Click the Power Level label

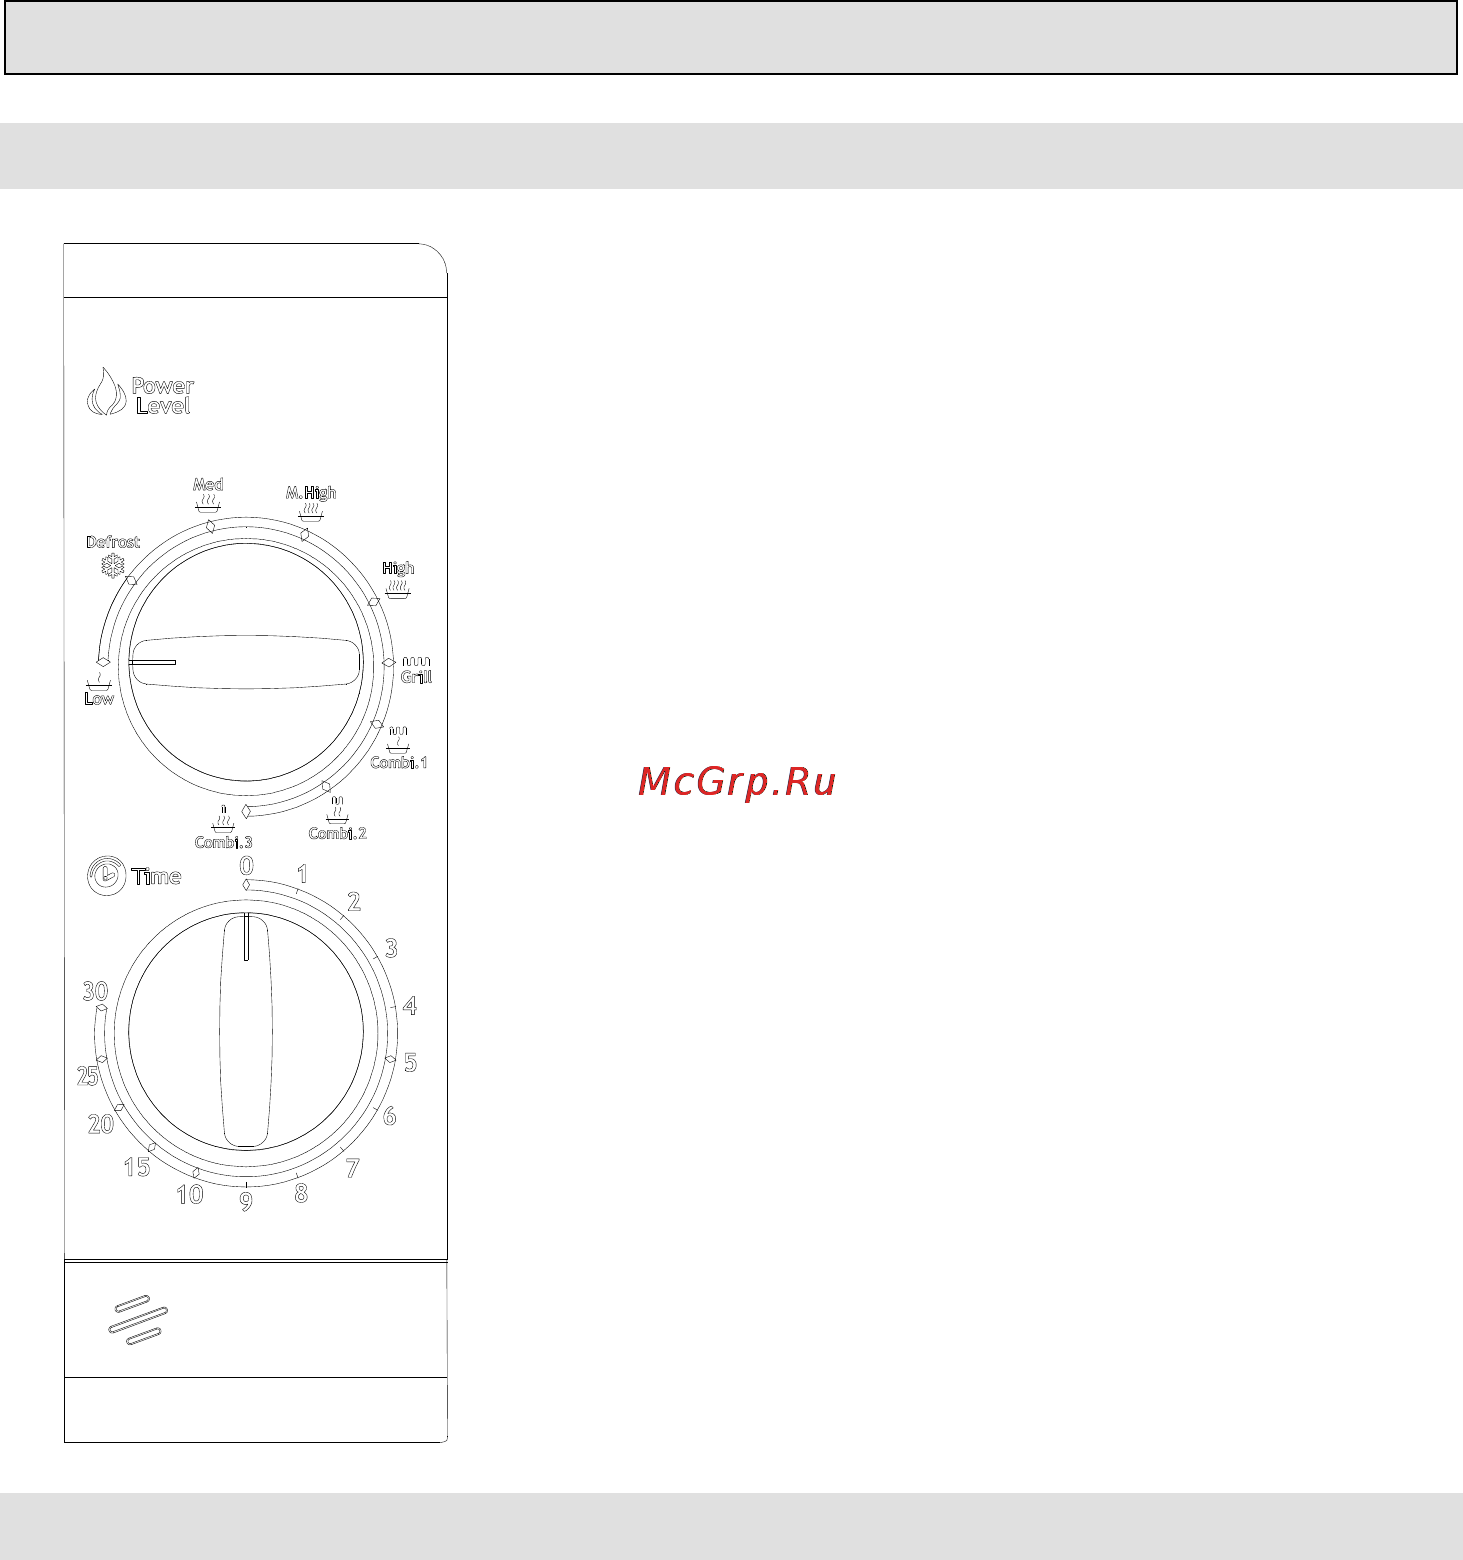163,396
